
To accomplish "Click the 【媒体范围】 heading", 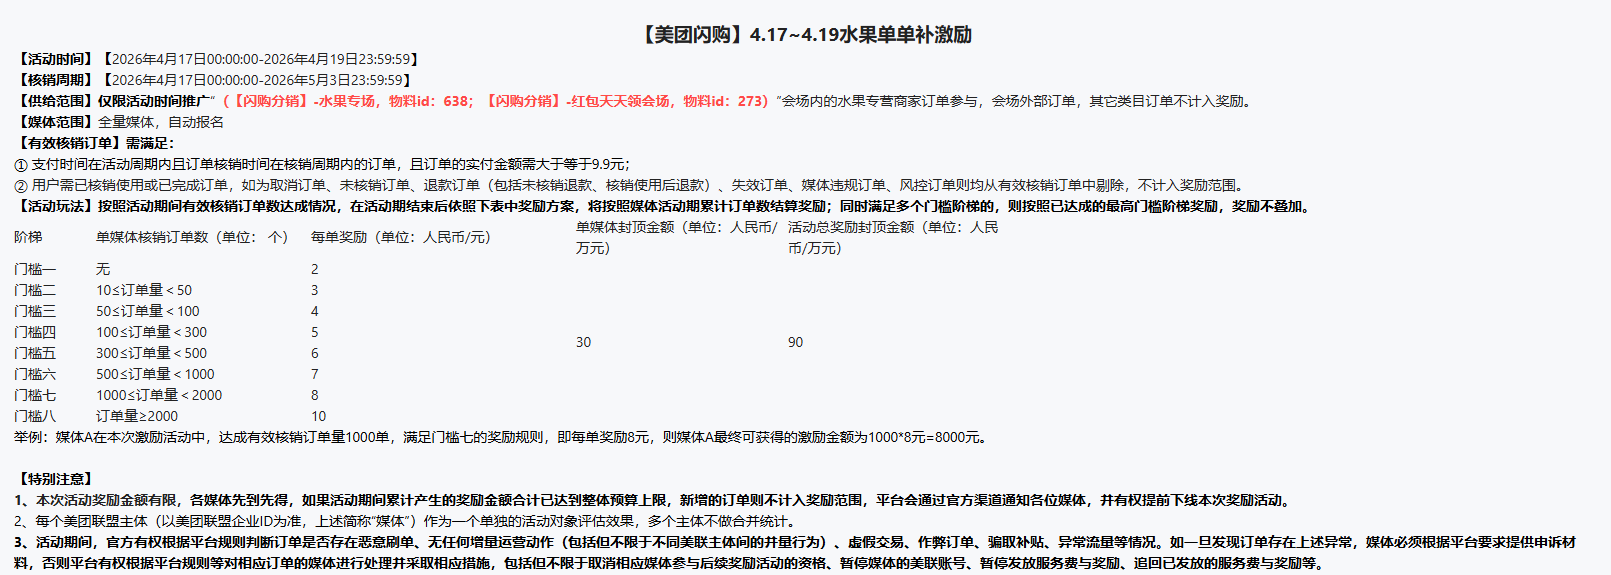I will tap(56, 122).
